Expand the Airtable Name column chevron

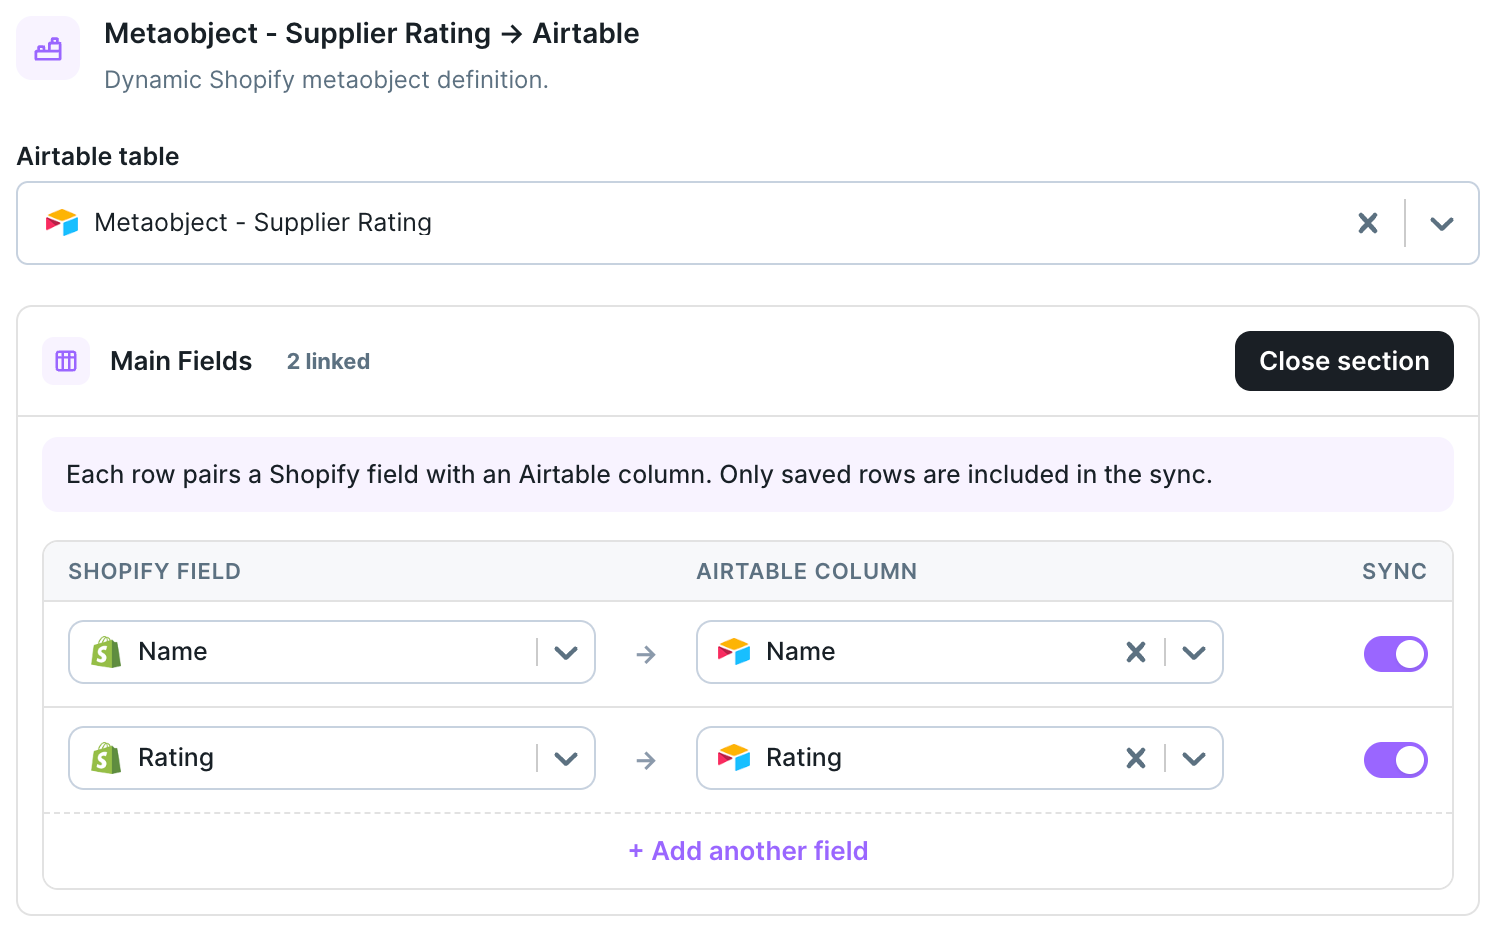click(1194, 653)
